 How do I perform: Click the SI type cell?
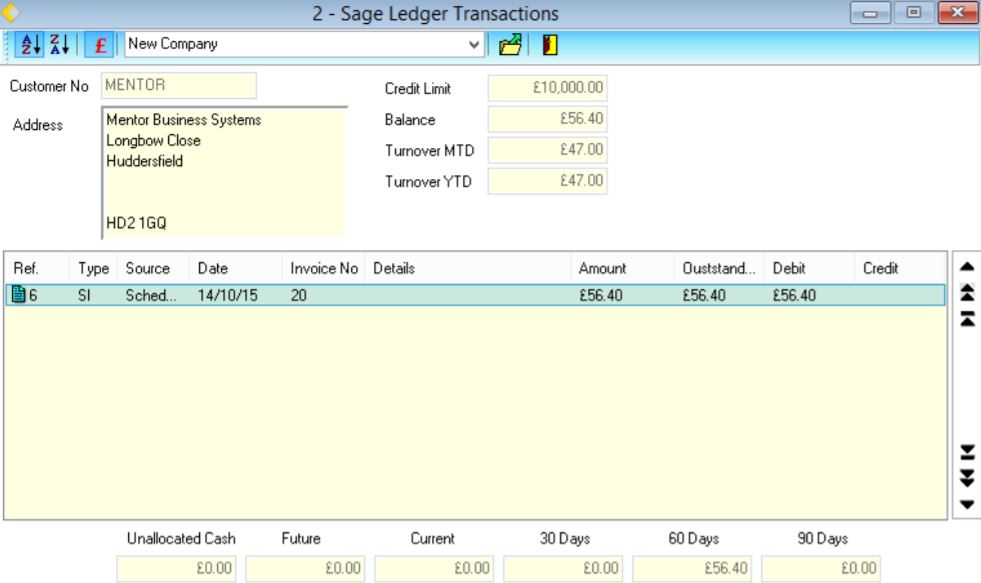click(x=84, y=295)
